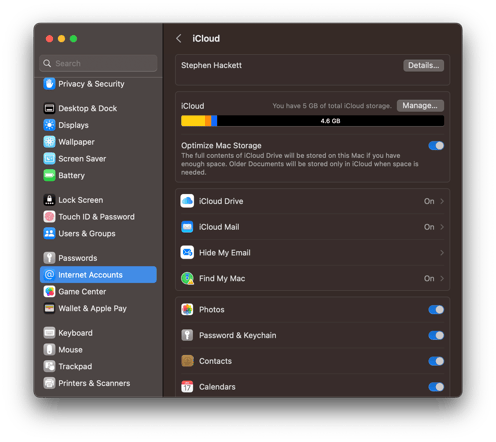This screenshot has width=496, height=442.
Task: Click the Displays sun icon
Action: [49, 125]
